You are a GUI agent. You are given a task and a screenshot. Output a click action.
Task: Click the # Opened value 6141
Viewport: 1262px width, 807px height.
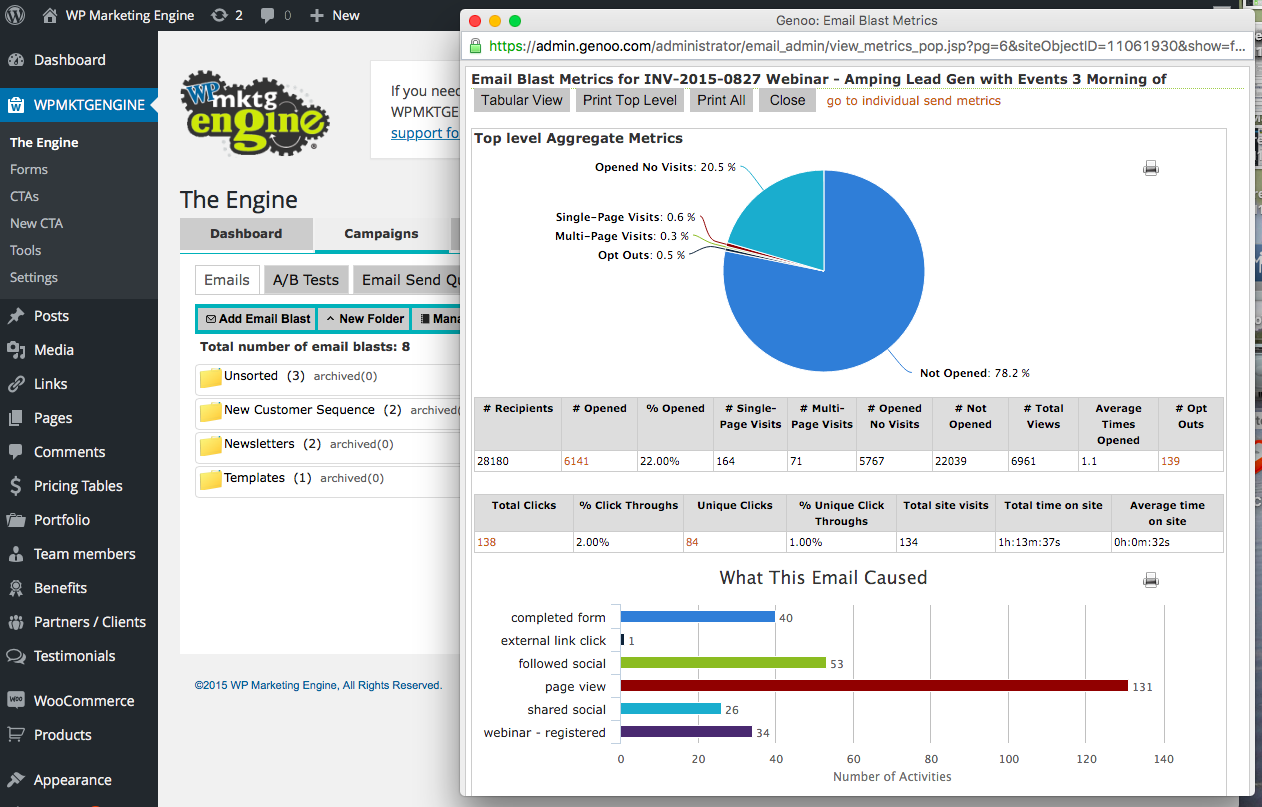point(577,461)
